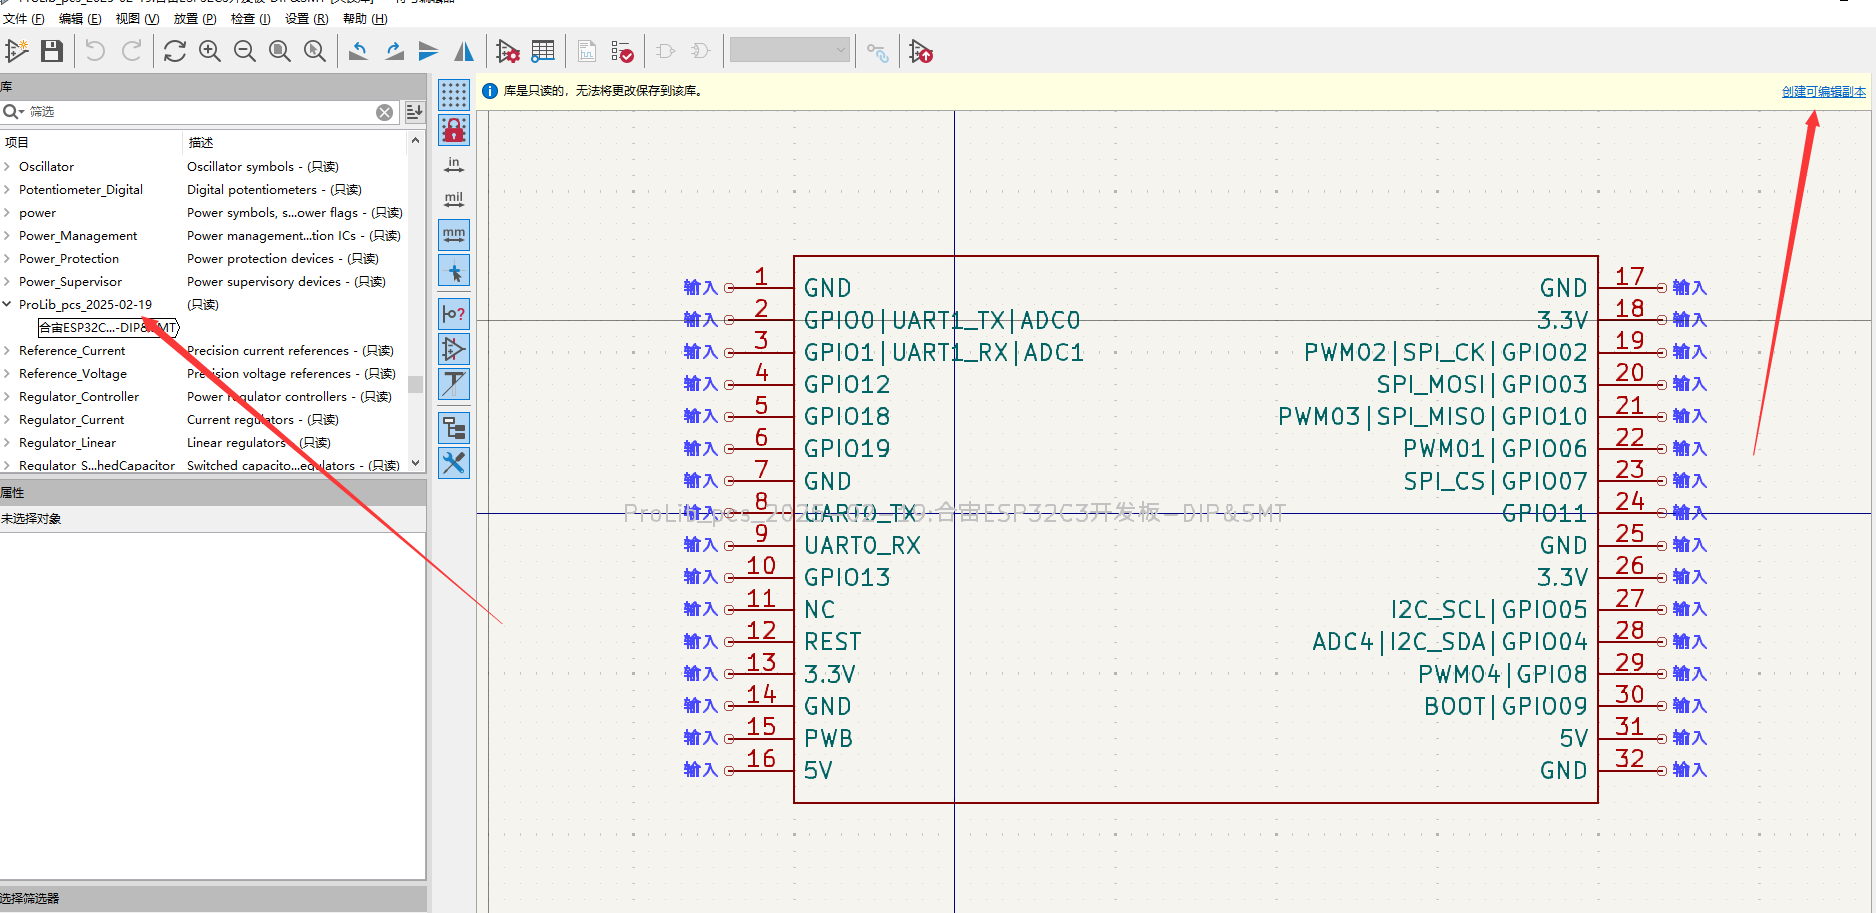Image resolution: width=1876 pixels, height=913 pixels.
Task: Click the mirror horizontally icon
Action: tap(464, 51)
